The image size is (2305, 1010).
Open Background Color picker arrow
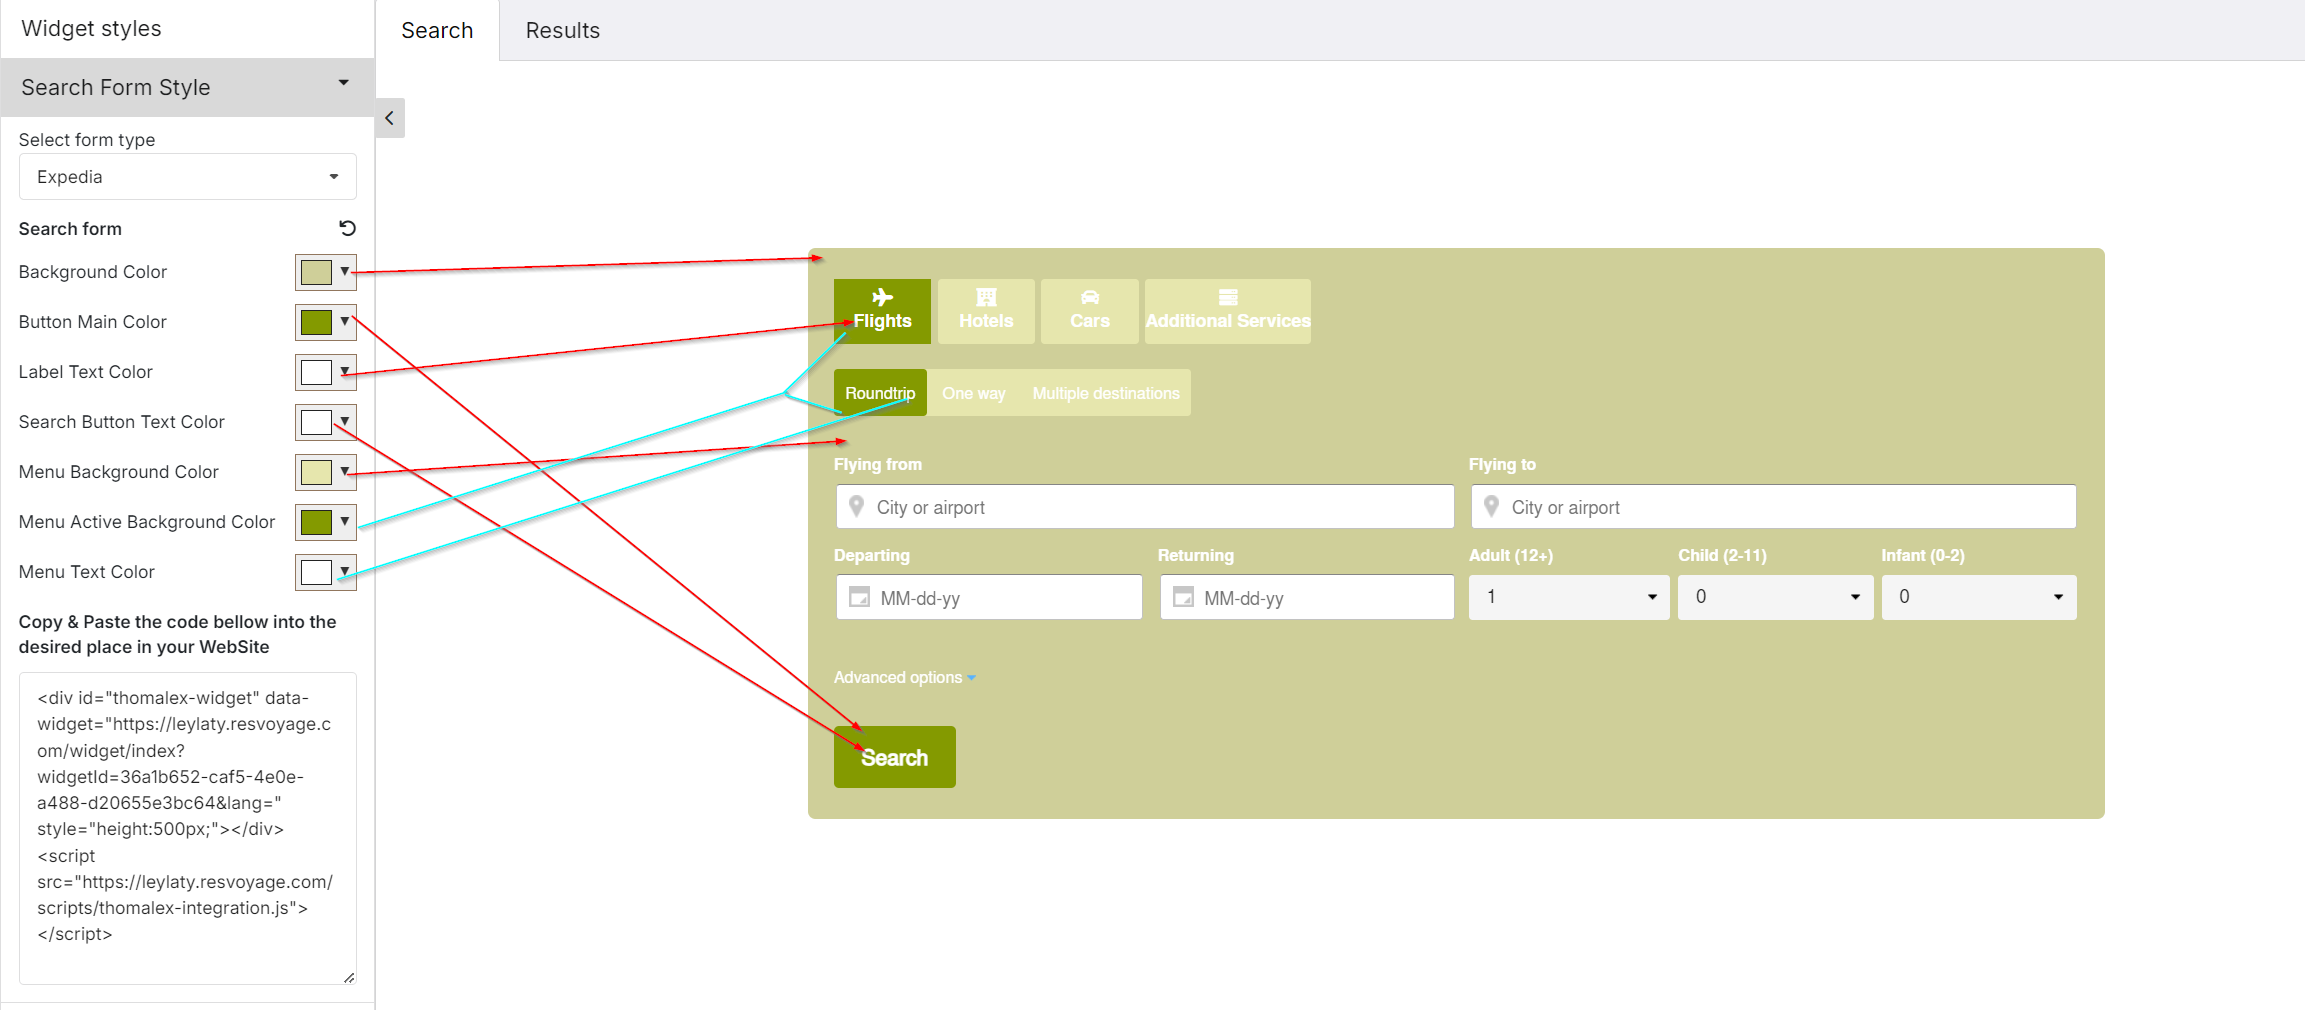point(345,272)
